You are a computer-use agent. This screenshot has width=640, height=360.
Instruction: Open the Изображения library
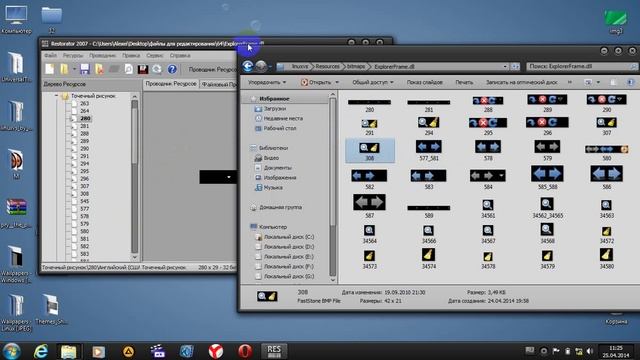point(280,178)
